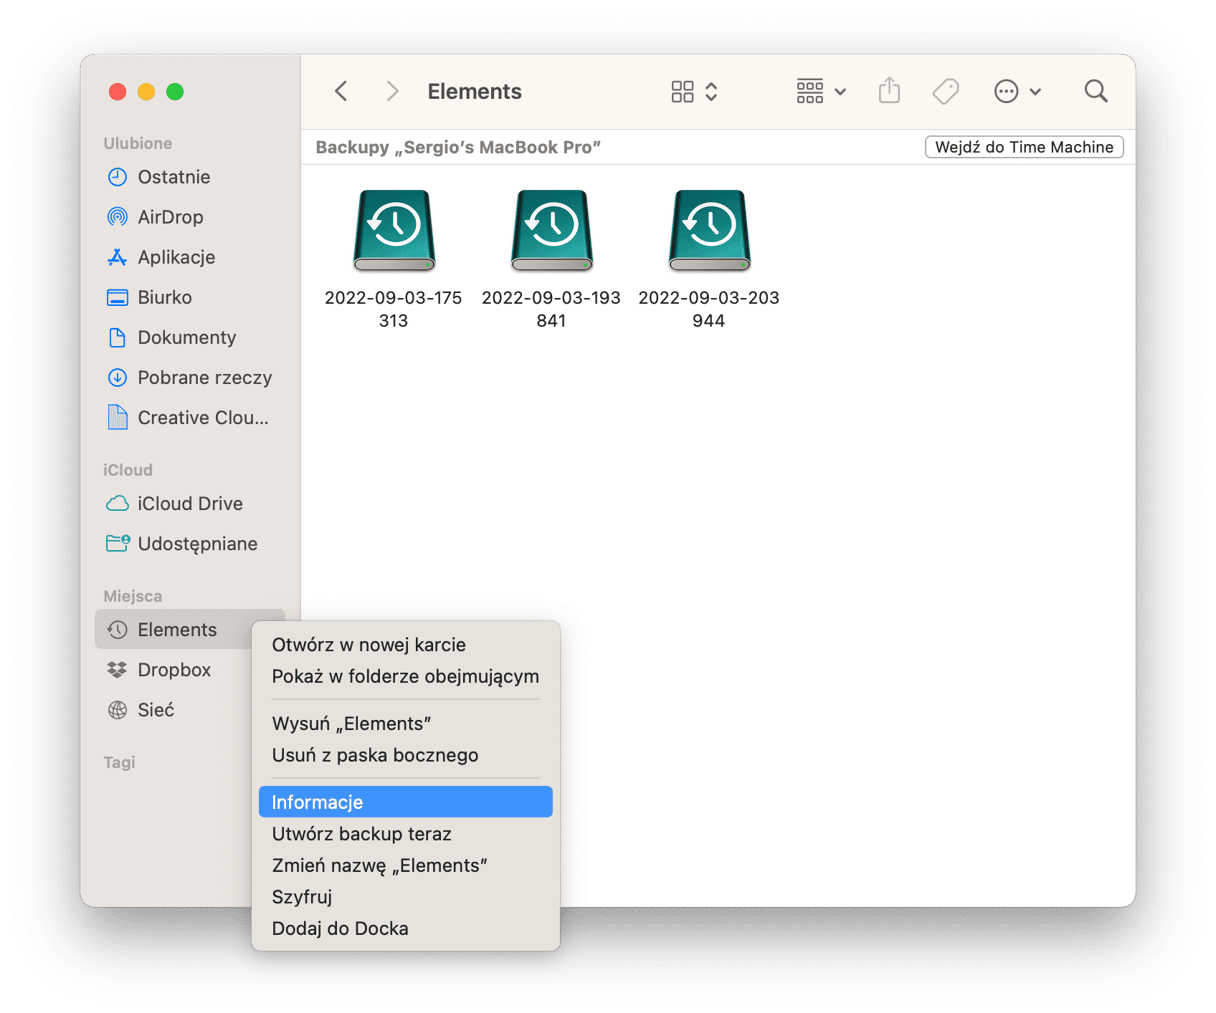The width and height of the screenshot is (1216, 1013).
Task: Choose Wysuń „Elements” from context menu
Action: click(405, 723)
